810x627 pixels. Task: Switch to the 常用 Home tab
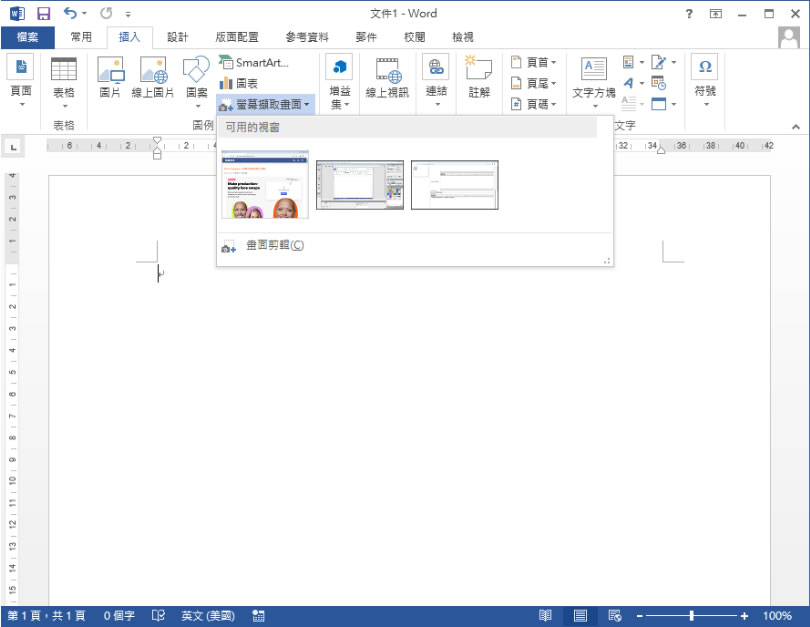pos(81,37)
